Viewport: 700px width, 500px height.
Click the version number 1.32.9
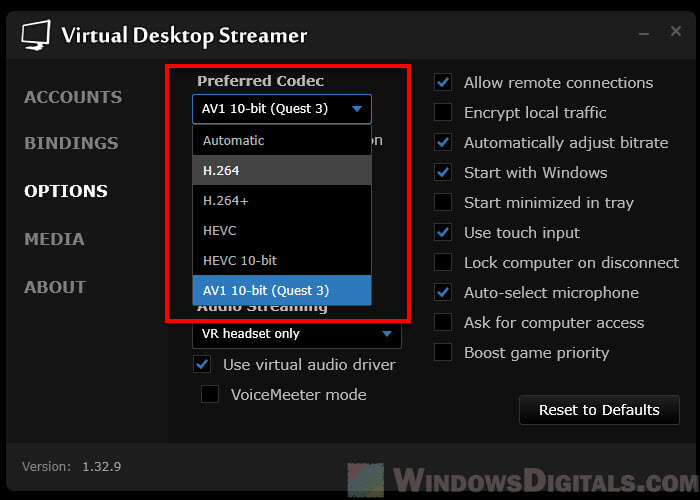102,467
